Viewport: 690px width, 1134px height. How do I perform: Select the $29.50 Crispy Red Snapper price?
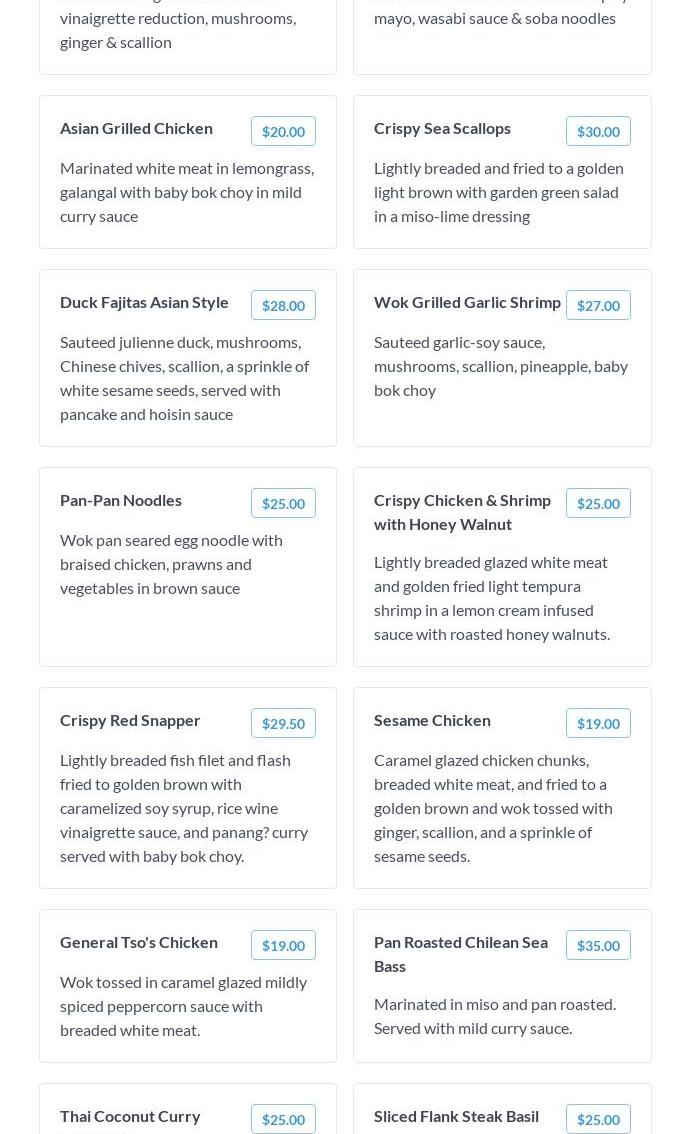tap(283, 723)
